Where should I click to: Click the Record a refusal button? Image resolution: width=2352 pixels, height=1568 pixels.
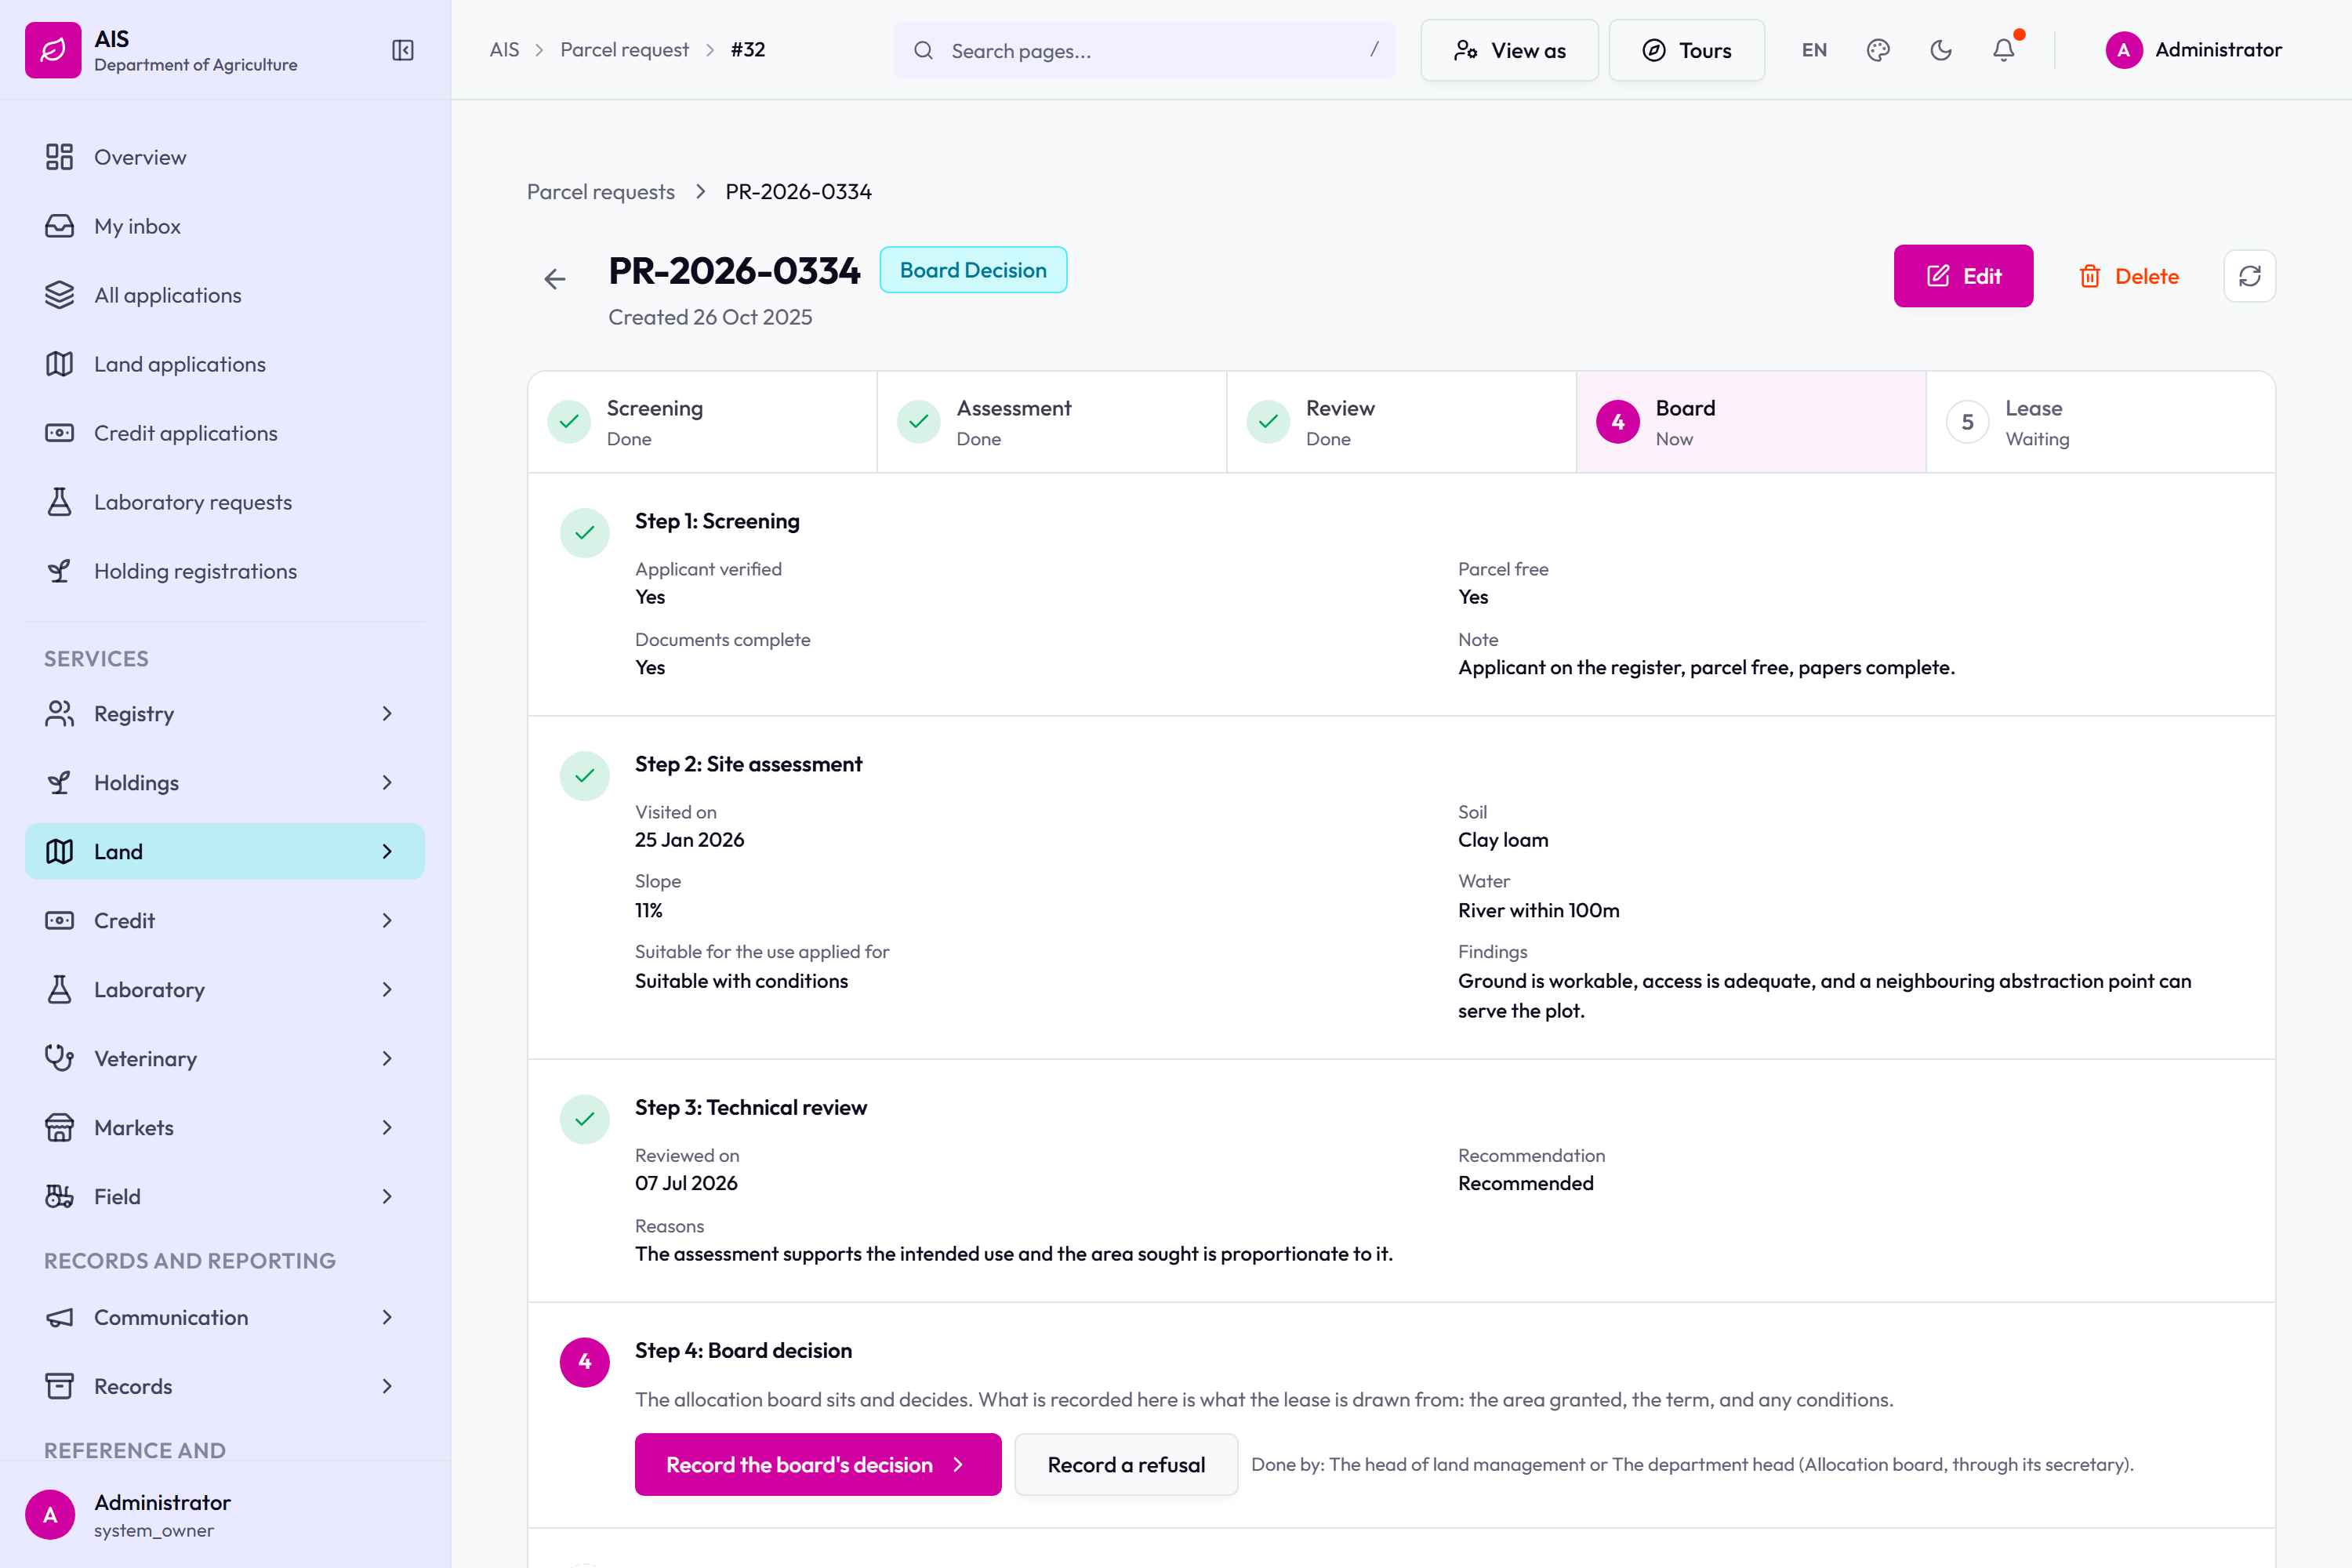pos(1126,1464)
